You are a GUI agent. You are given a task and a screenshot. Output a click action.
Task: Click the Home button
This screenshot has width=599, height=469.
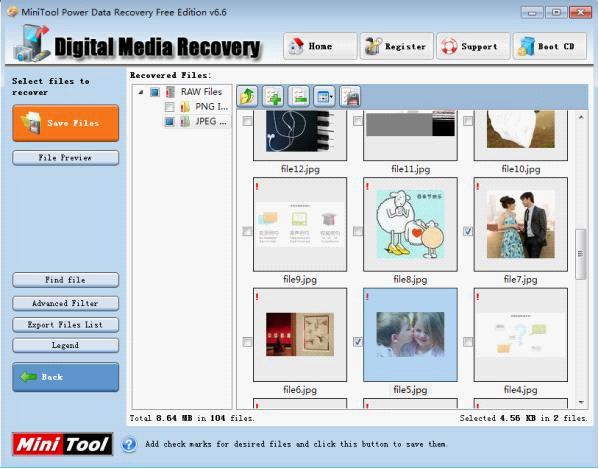(320, 46)
